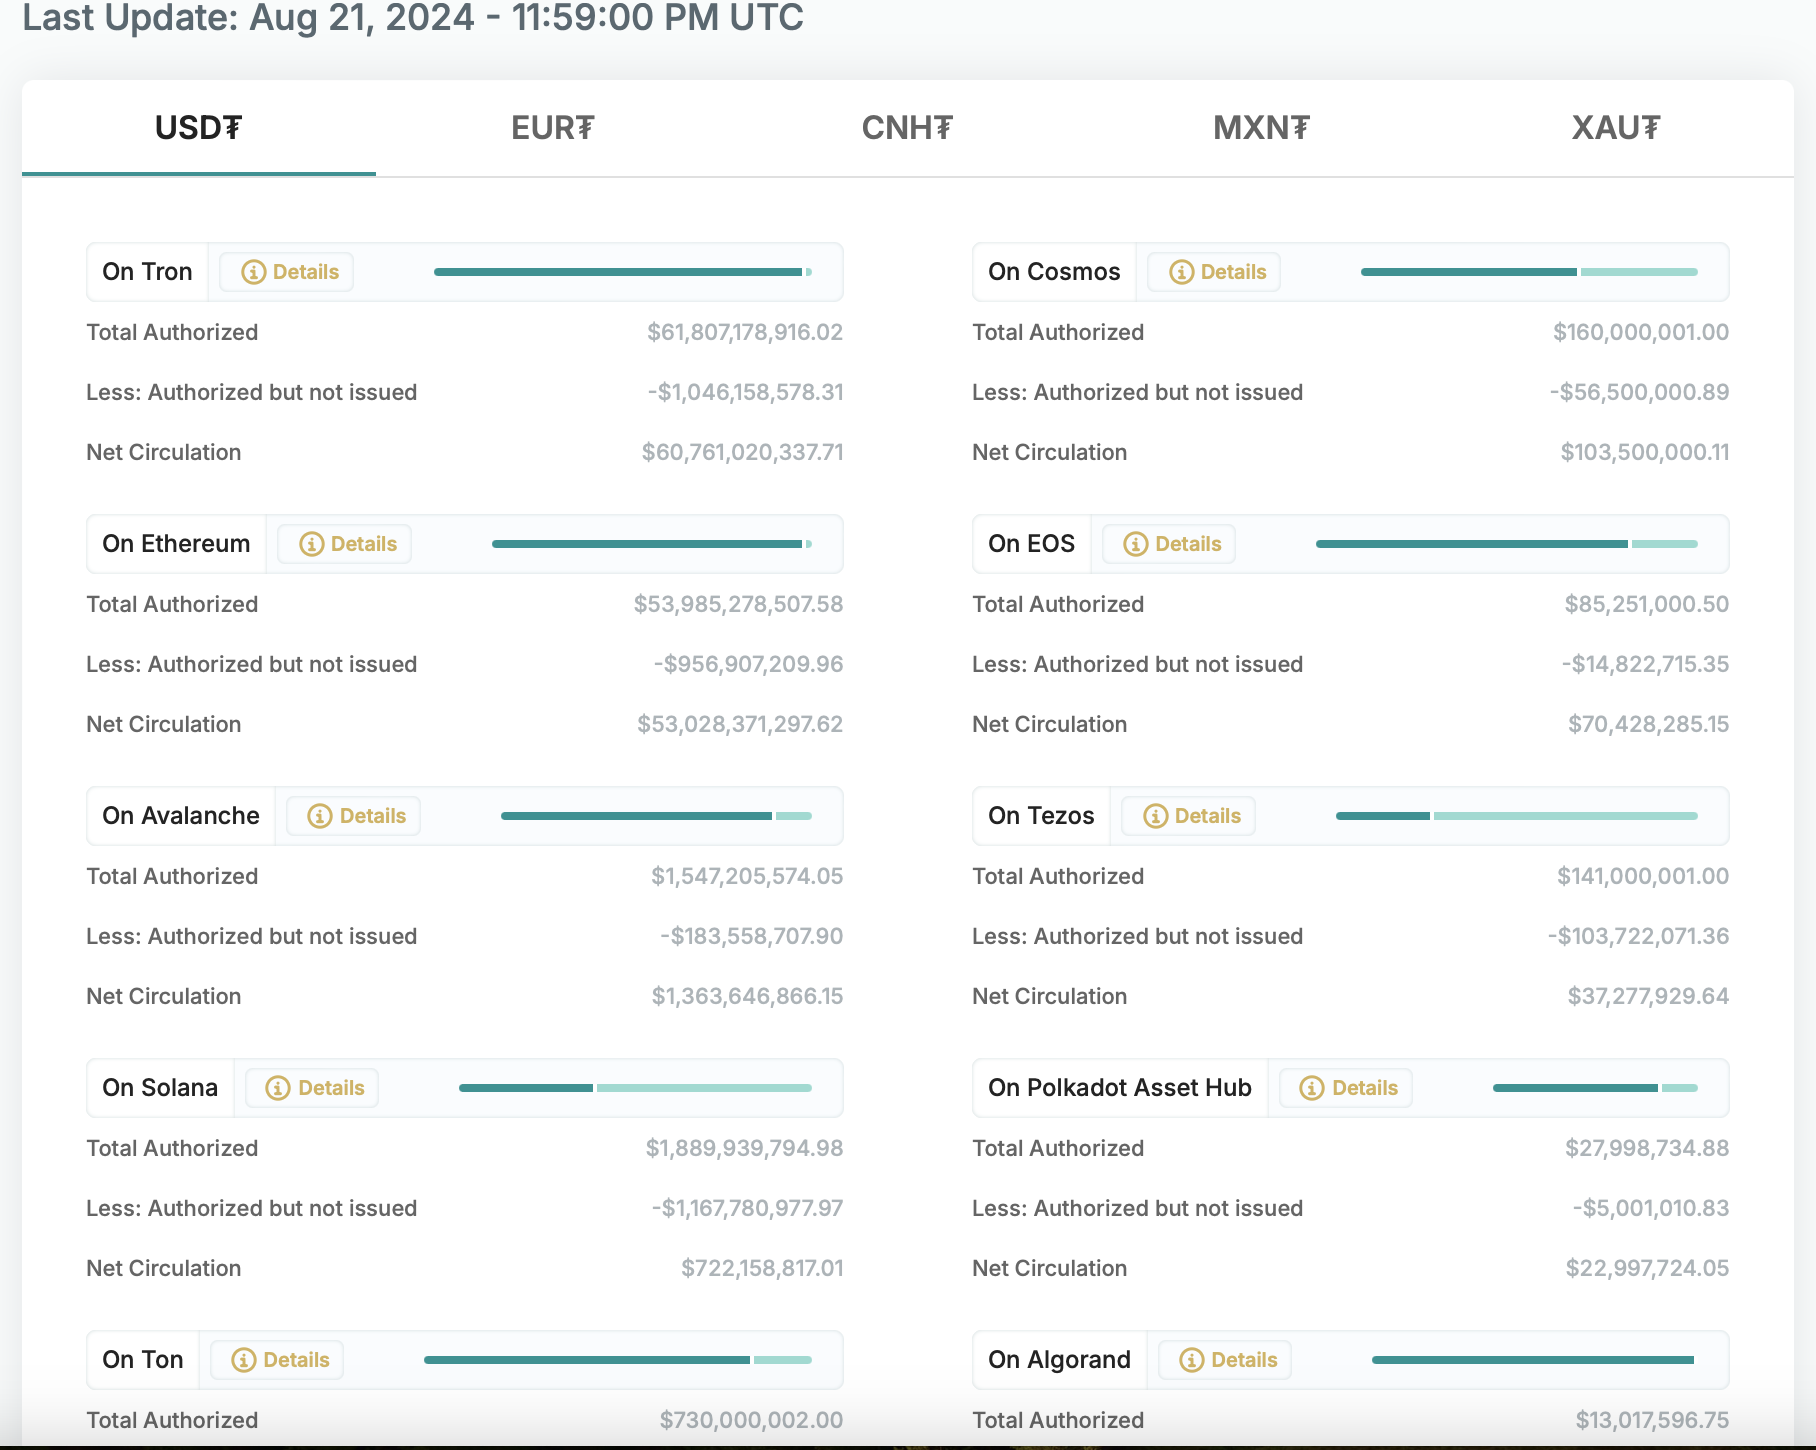The image size is (1816, 1450).
Task: Click the info icon beside On Cosmos
Action: (x=1182, y=272)
